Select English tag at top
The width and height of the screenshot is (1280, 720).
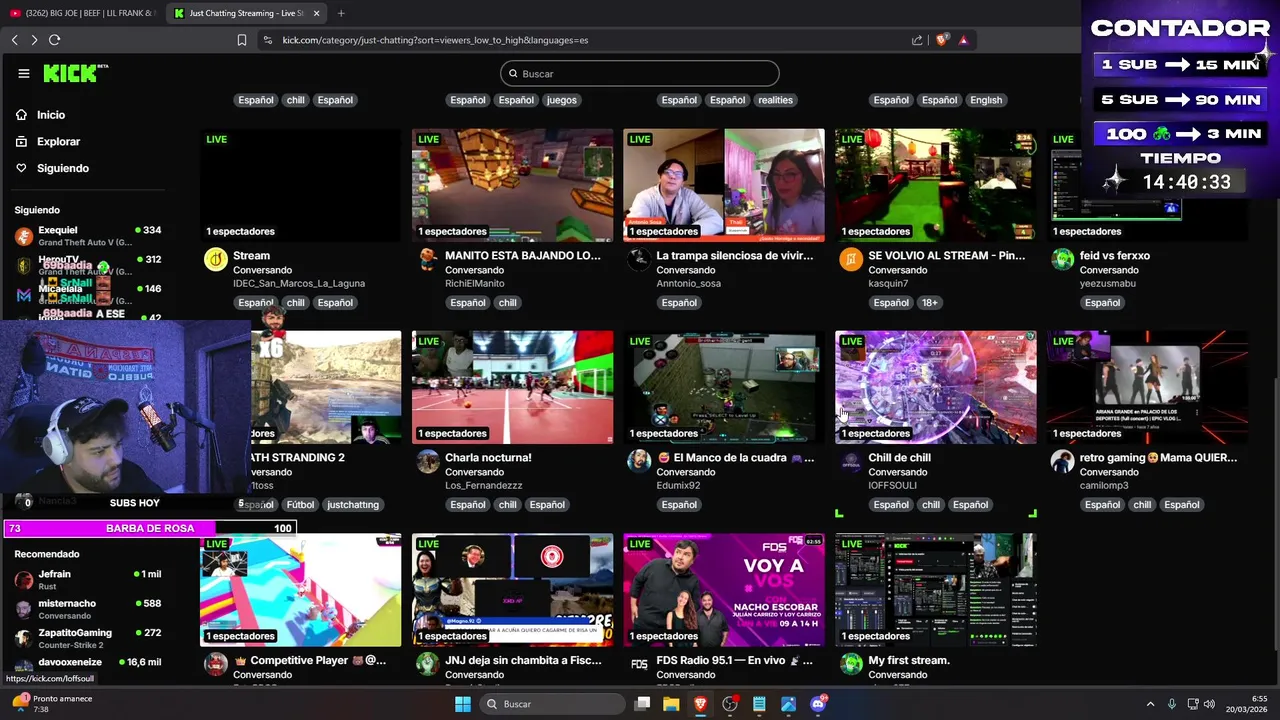tap(986, 100)
